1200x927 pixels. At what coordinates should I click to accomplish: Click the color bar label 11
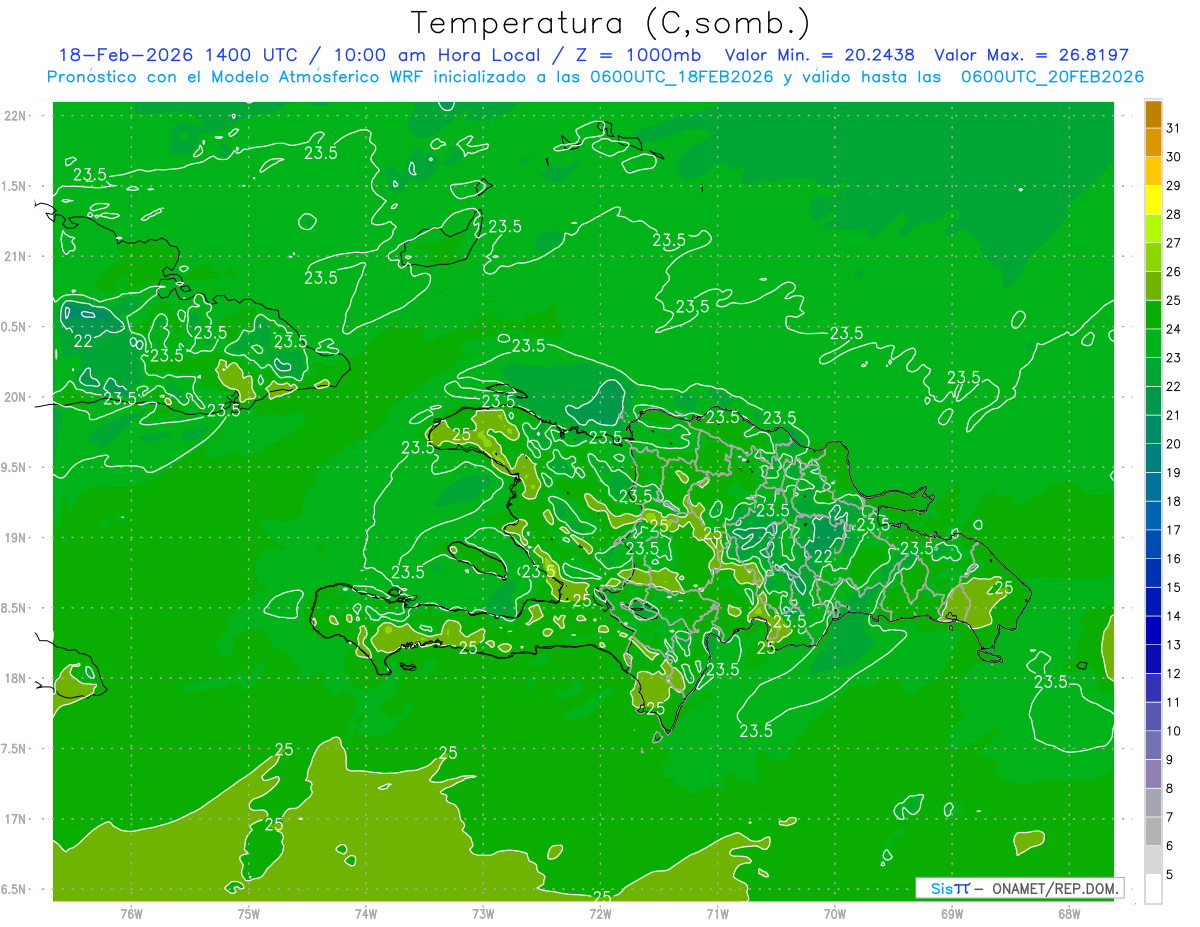tap(1174, 702)
